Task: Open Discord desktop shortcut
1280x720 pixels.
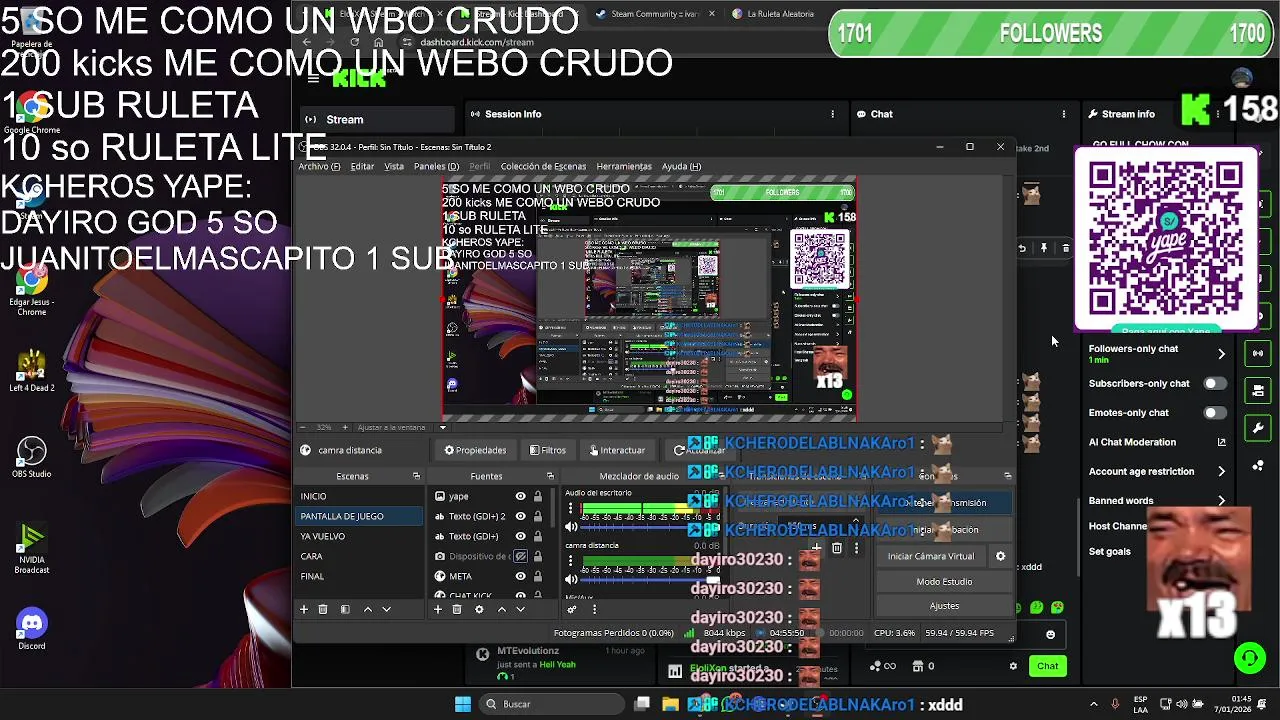Action: (x=32, y=630)
